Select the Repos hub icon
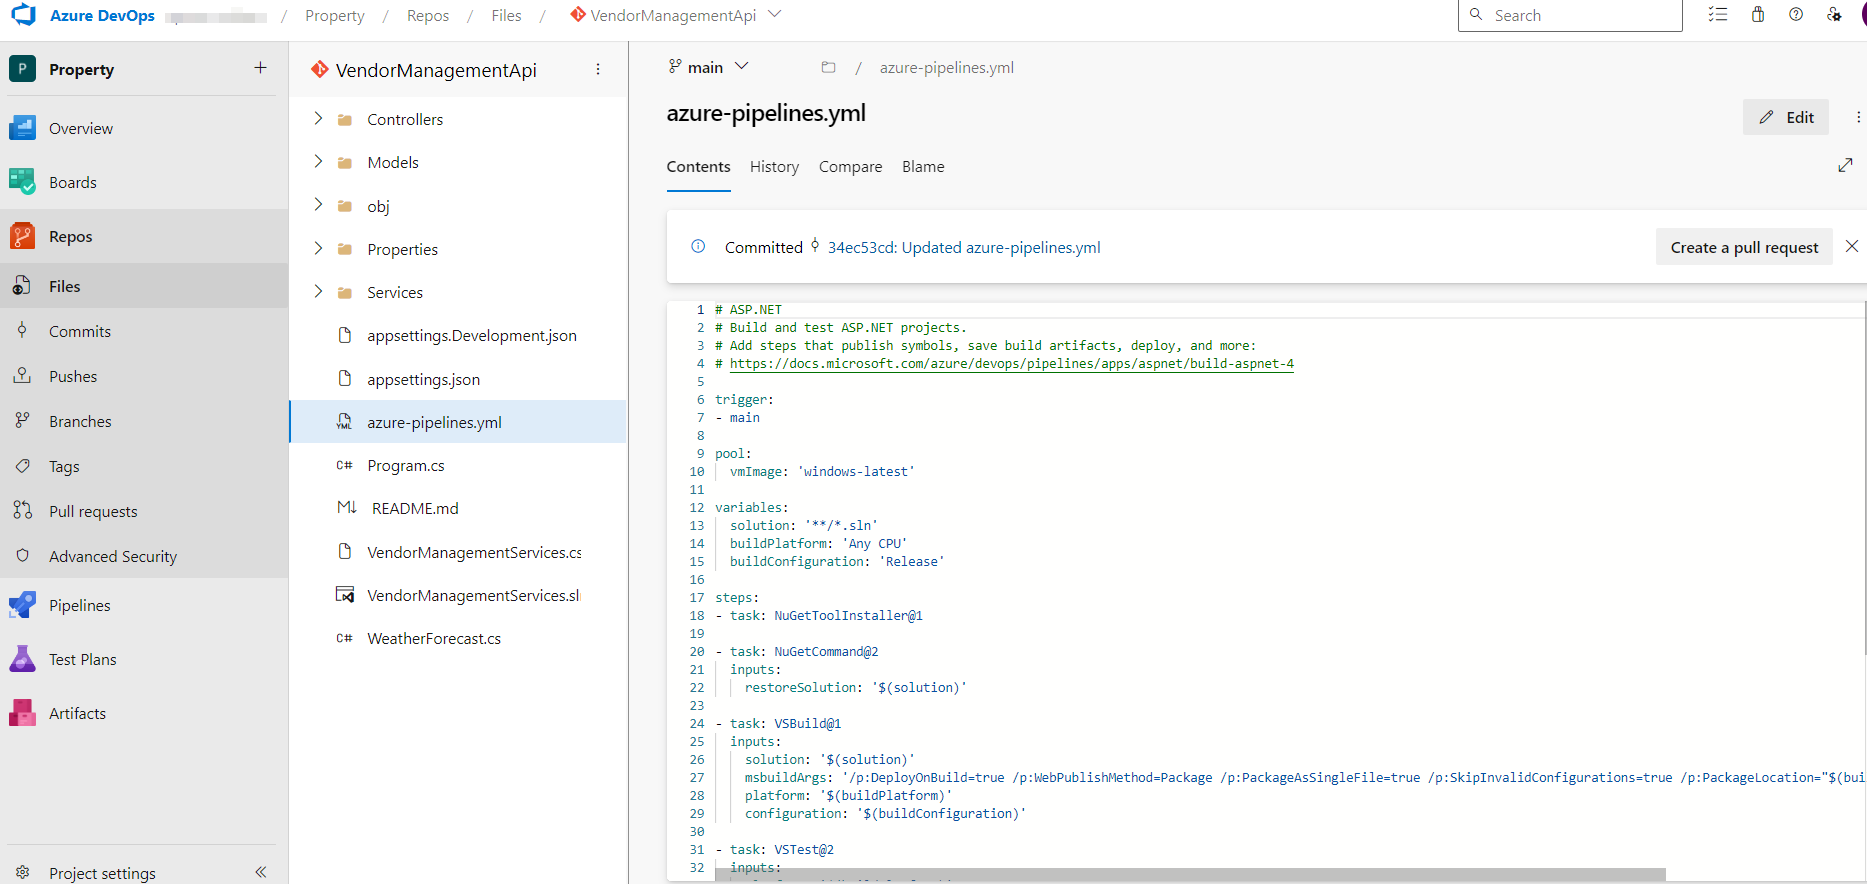This screenshot has height=884, width=1867. pyautogui.click(x=22, y=236)
